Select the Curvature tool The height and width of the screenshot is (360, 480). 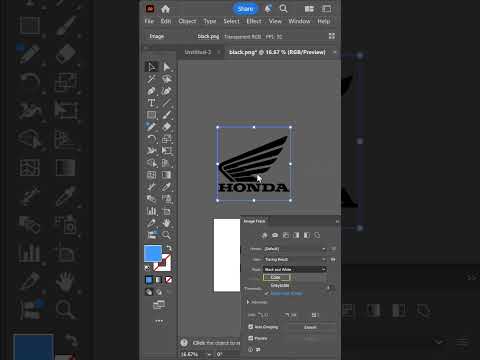point(167,91)
